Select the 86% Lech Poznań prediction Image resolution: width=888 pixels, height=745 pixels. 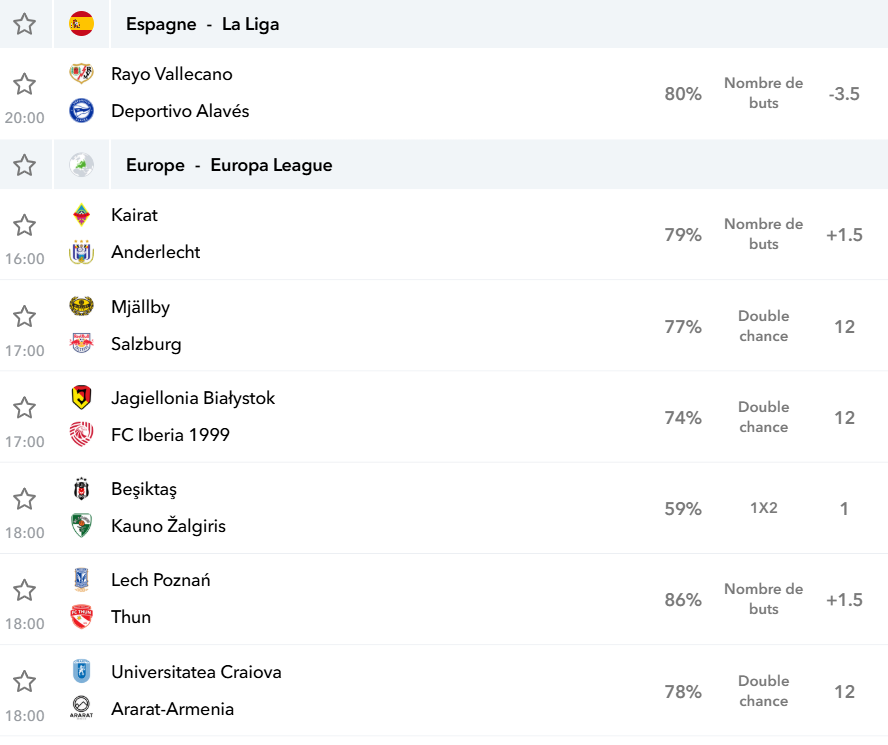click(x=683, y=599)
